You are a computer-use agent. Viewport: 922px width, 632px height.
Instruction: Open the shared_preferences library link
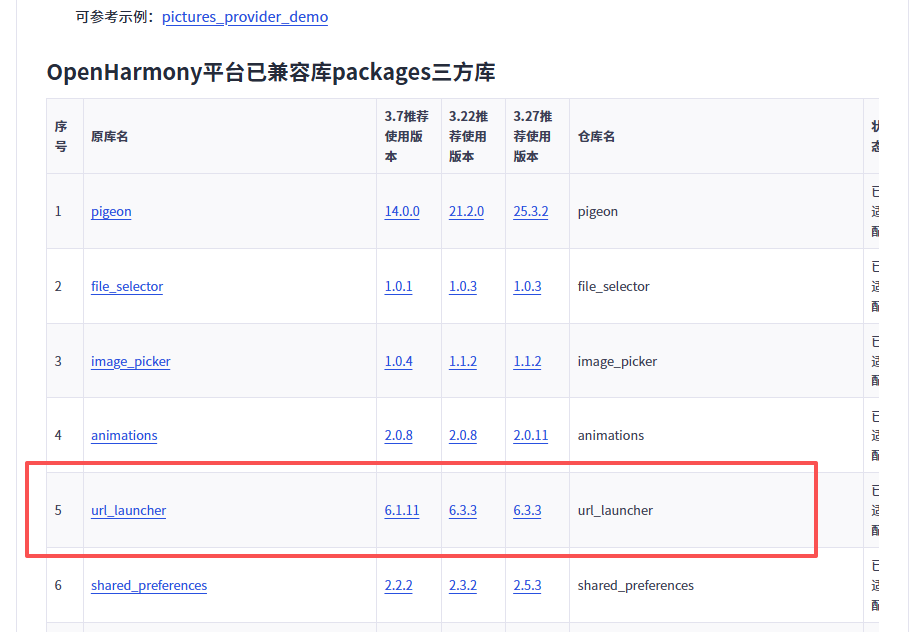pyautogui.click(x=149, y=586)
